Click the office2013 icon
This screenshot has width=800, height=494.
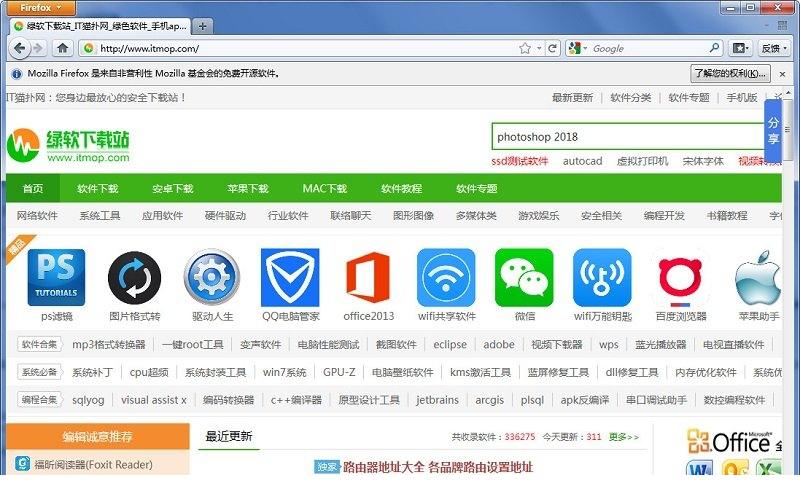368,277
